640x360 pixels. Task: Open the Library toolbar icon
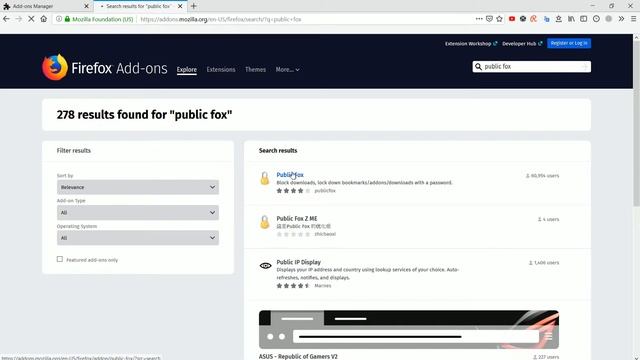click(571, 19)
